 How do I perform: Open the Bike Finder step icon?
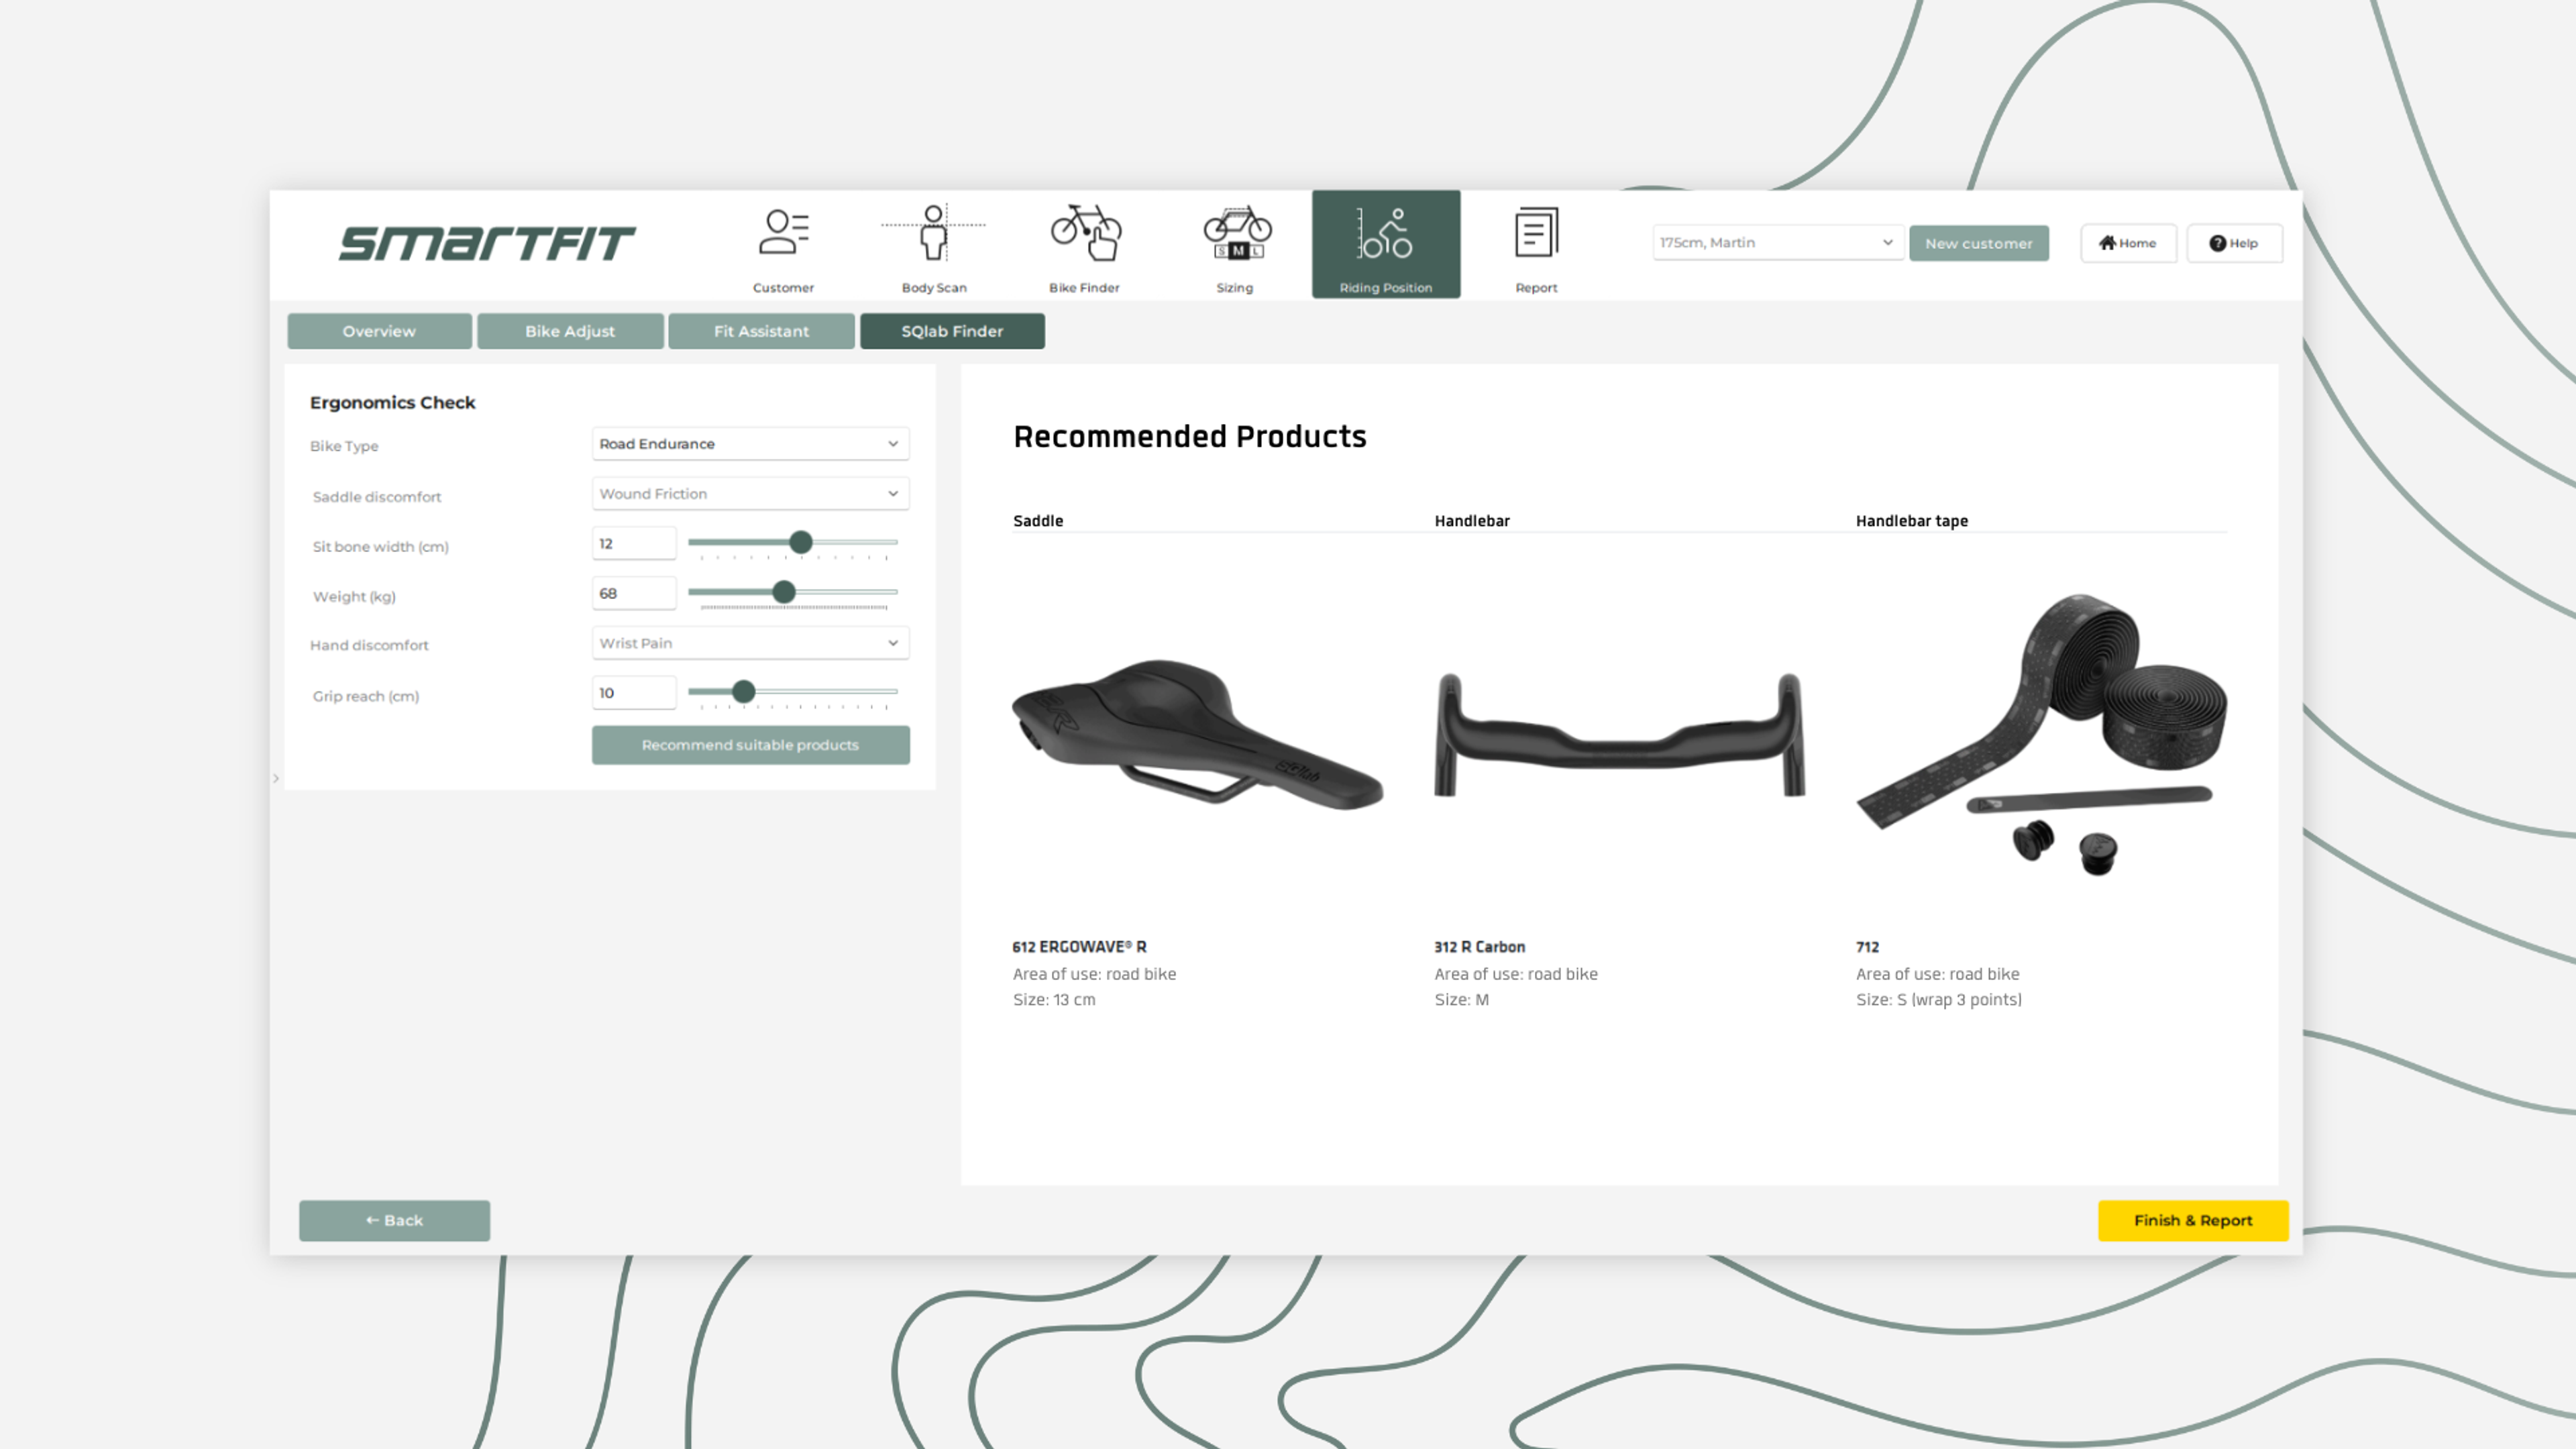(1085, 233)
